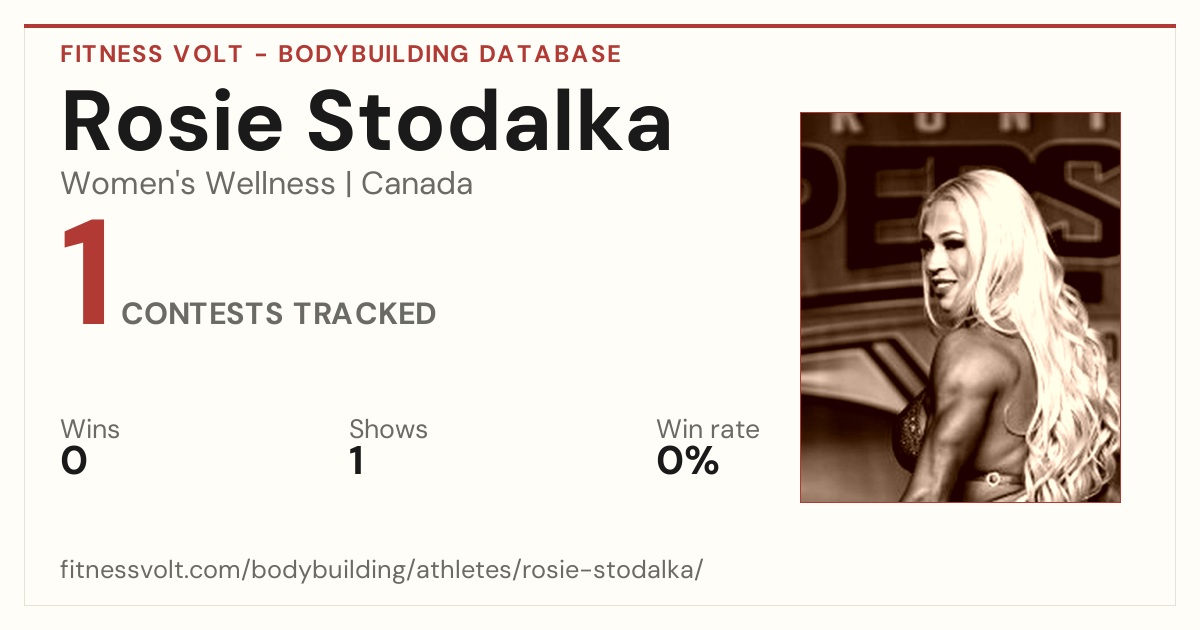Select the 0% win rate value
1200x630 pixels.
688,461
